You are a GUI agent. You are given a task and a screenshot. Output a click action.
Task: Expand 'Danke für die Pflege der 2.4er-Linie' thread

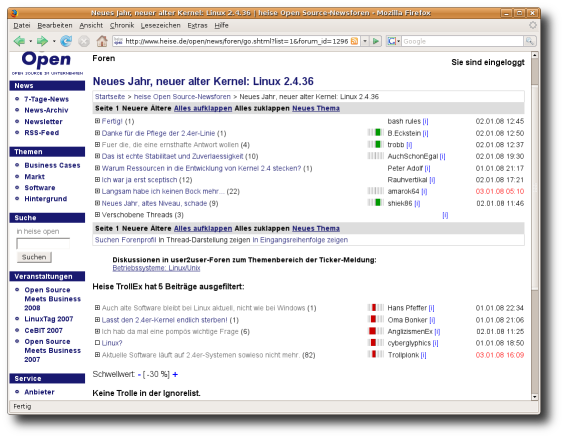97,133
